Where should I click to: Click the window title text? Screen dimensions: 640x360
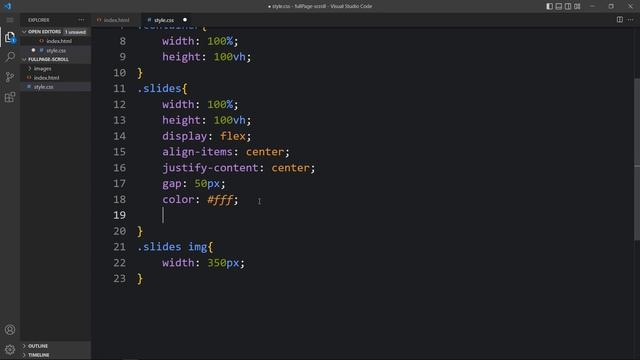click(x=320, y=6)
